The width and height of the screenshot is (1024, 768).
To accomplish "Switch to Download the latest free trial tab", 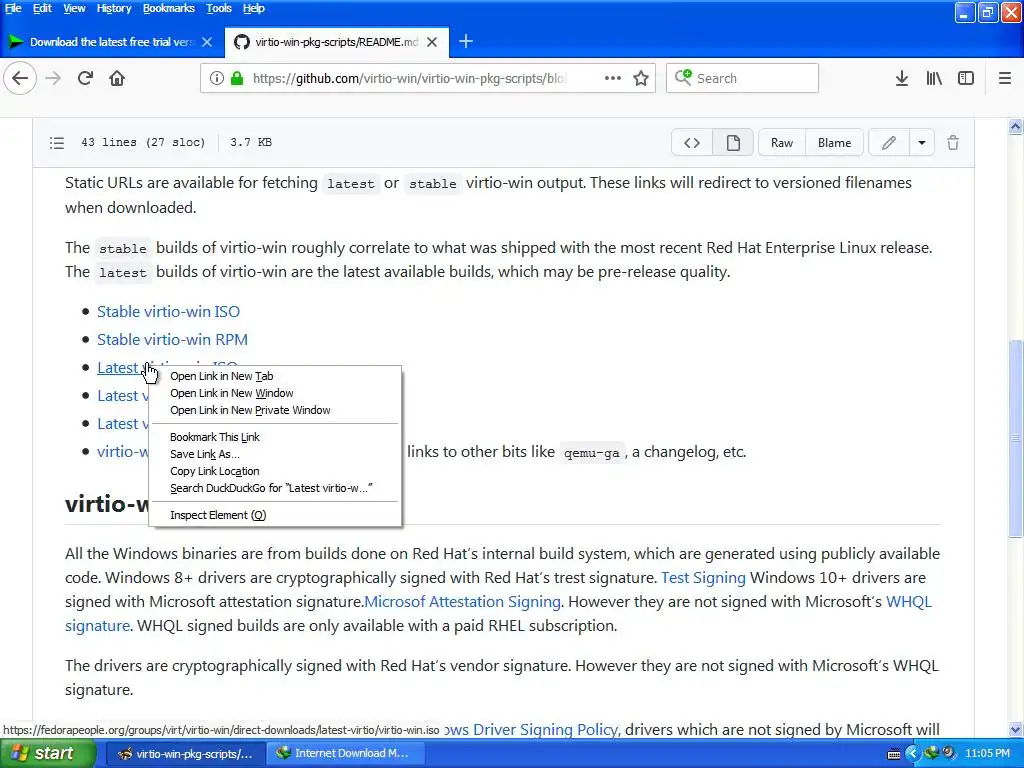I will (112, 42).
